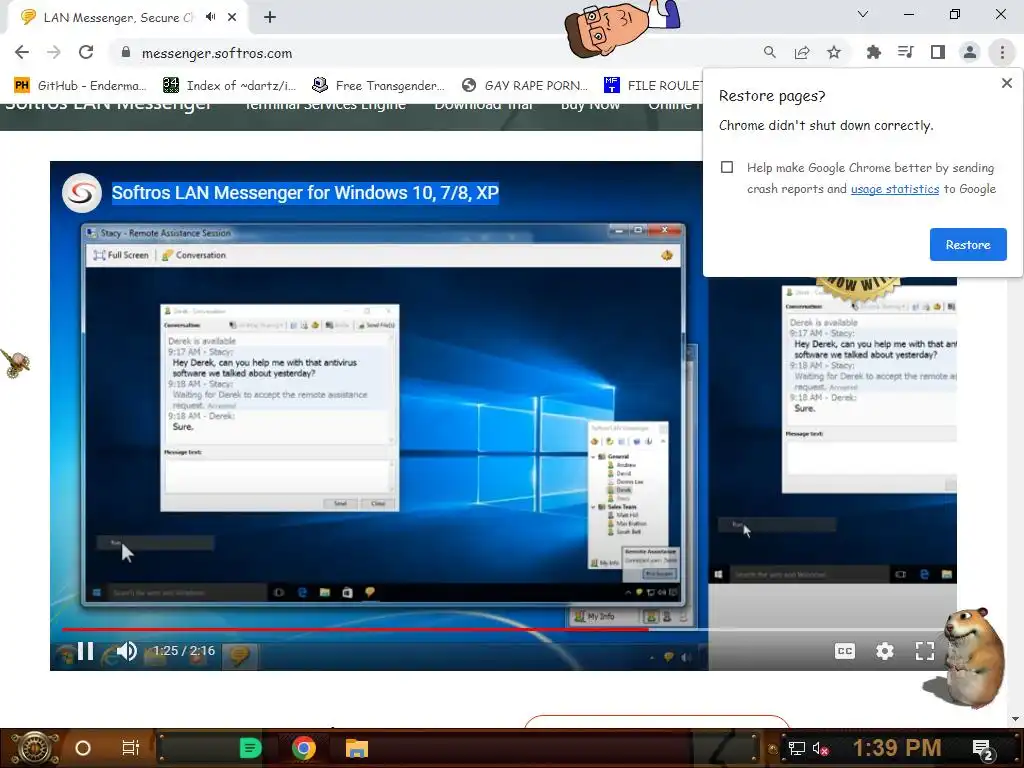Click the Buy Now menu item
Viewport: 1024px width, 768px height.
tap(590, 104)
